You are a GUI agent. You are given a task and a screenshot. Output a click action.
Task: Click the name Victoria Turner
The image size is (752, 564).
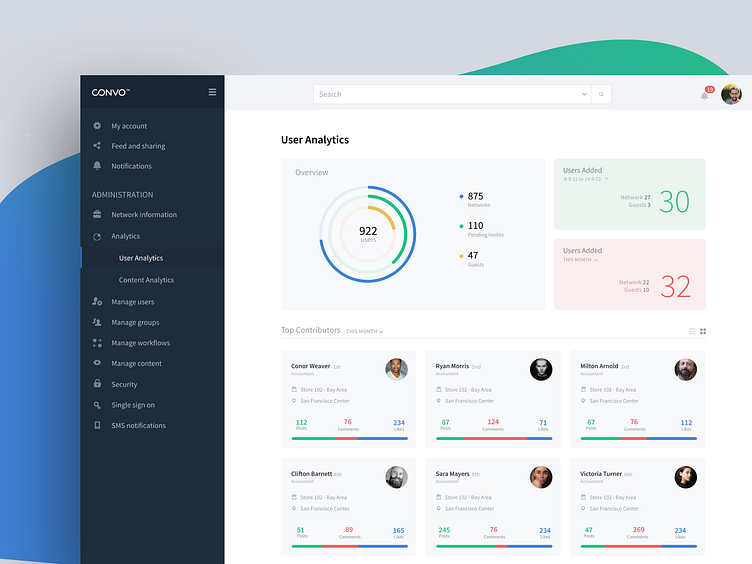[601, 474]
